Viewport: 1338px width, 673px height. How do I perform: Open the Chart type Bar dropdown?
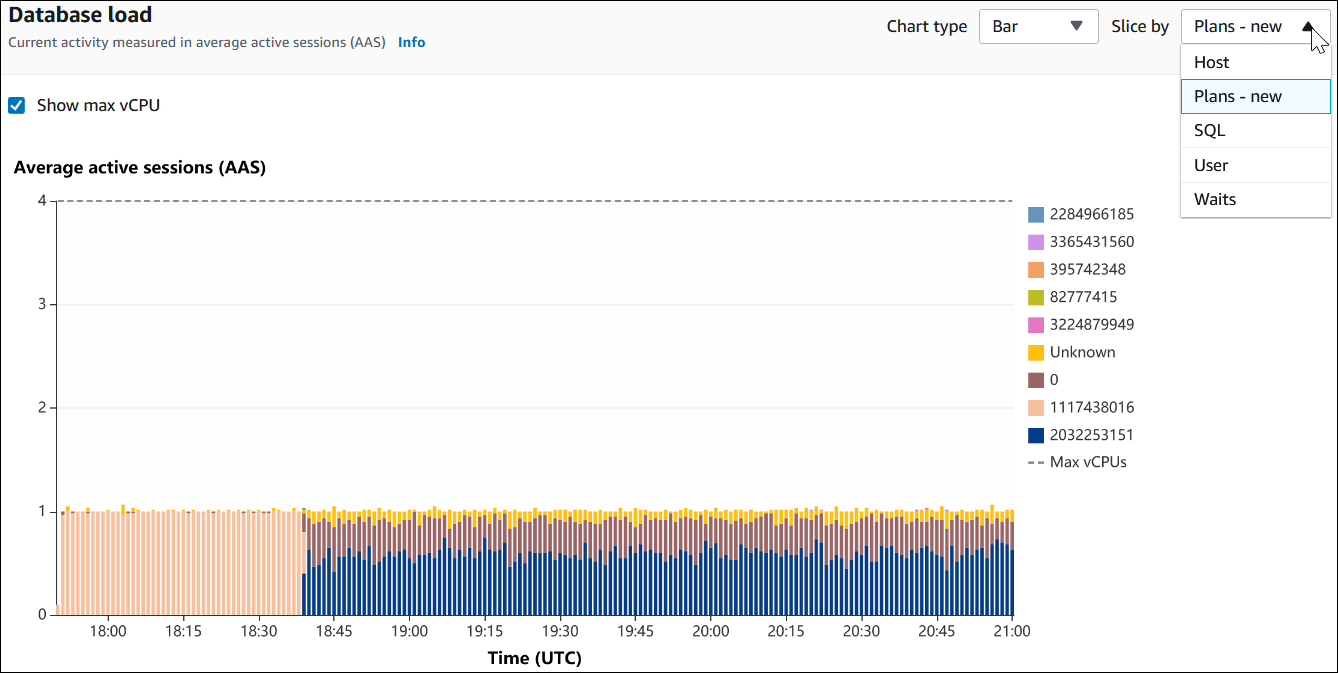[1038, 27]
